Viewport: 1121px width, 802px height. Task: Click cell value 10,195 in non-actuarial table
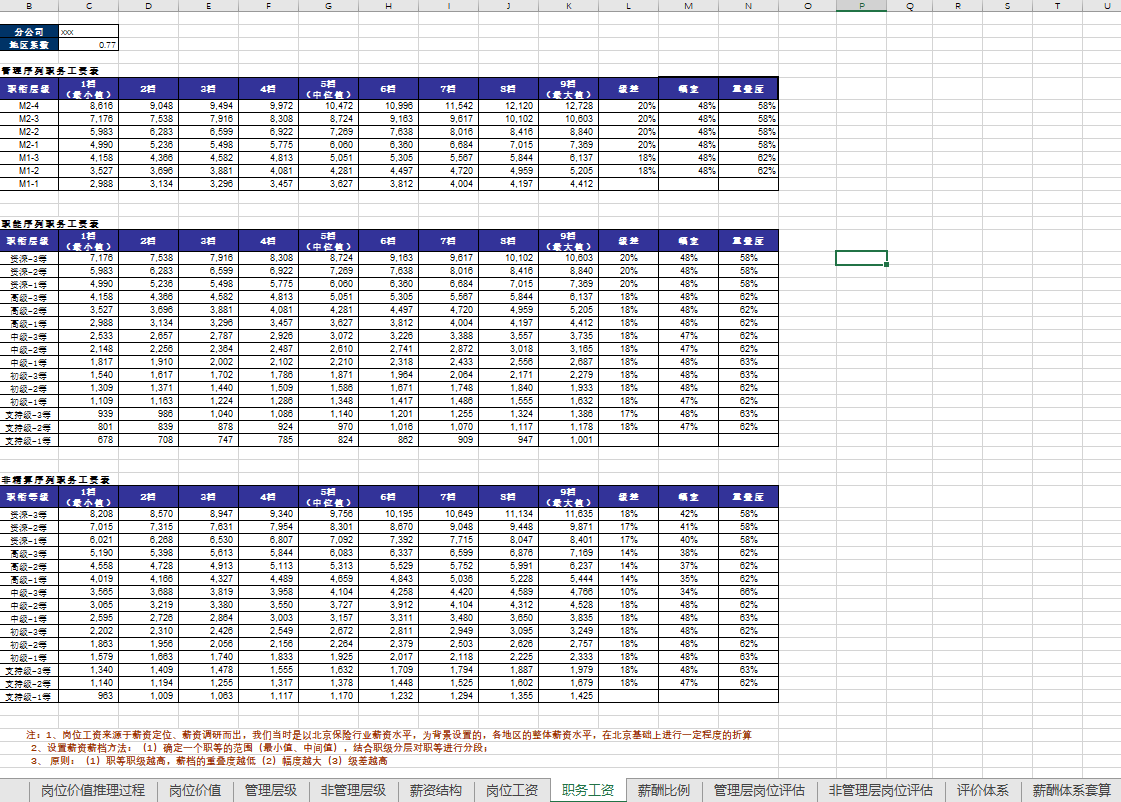point(388,514)
